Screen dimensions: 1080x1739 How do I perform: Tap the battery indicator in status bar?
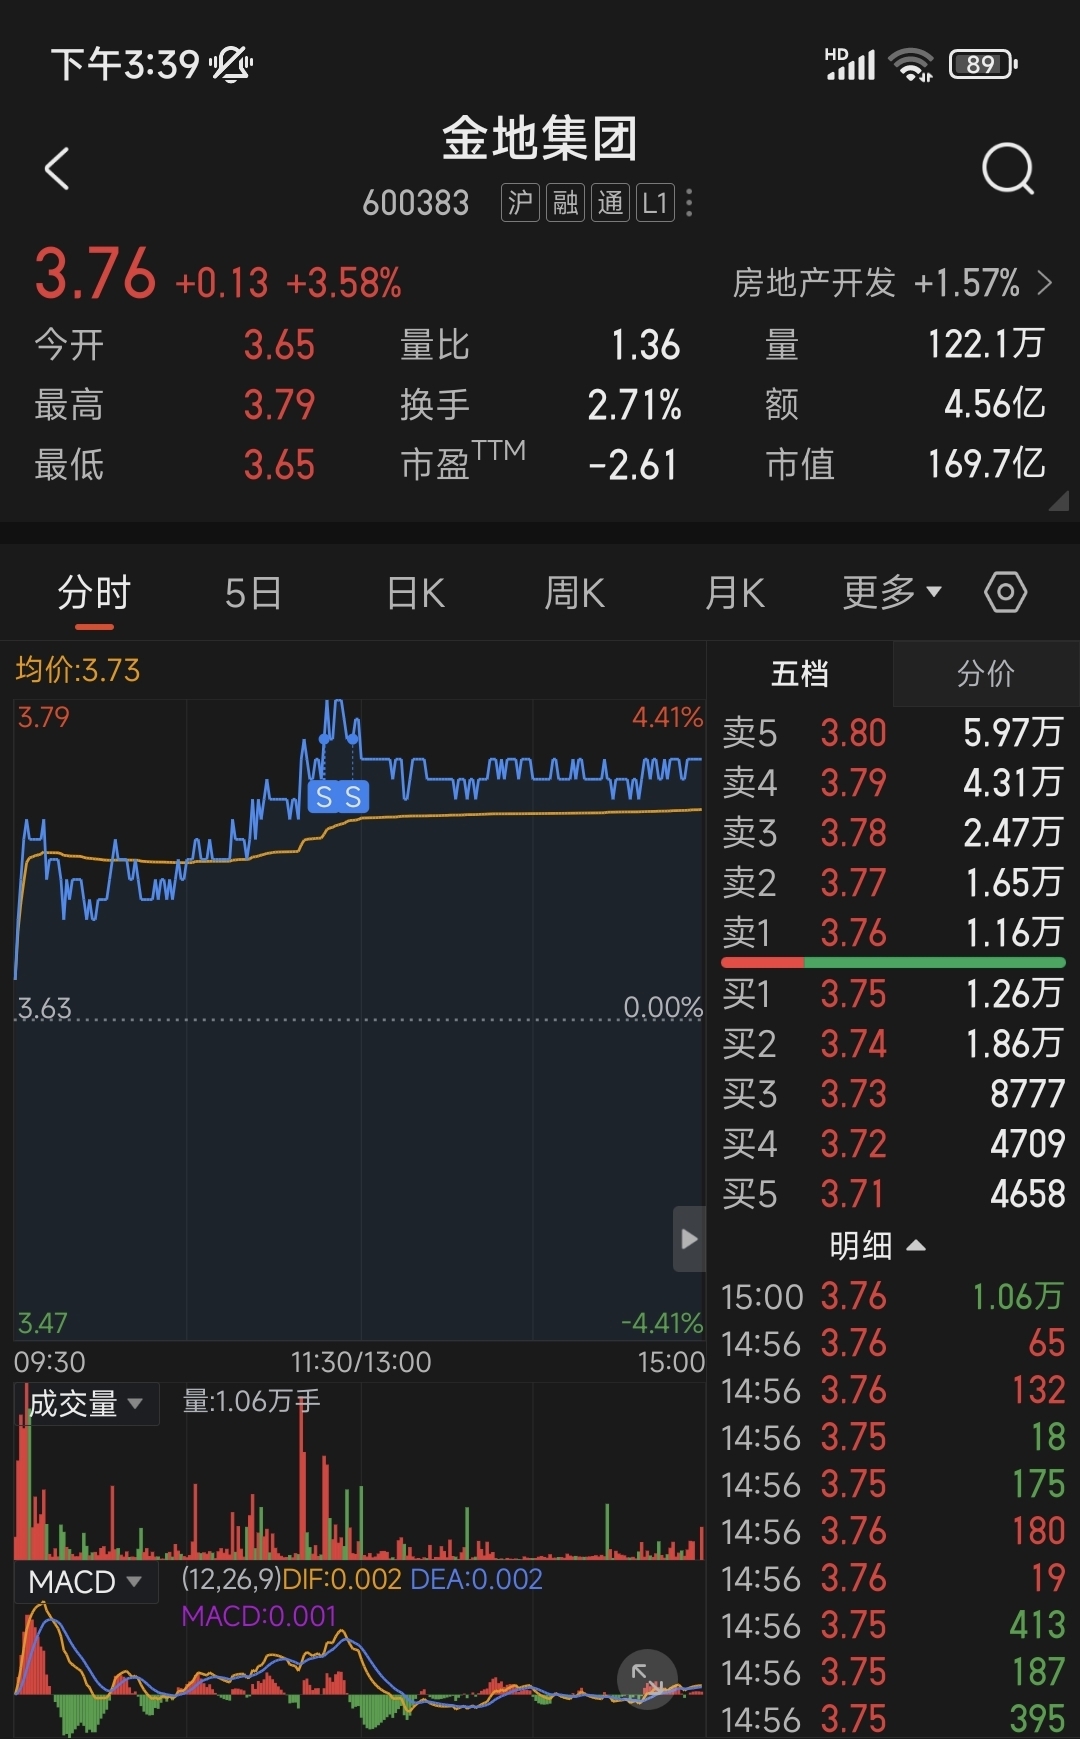point(983,64)
